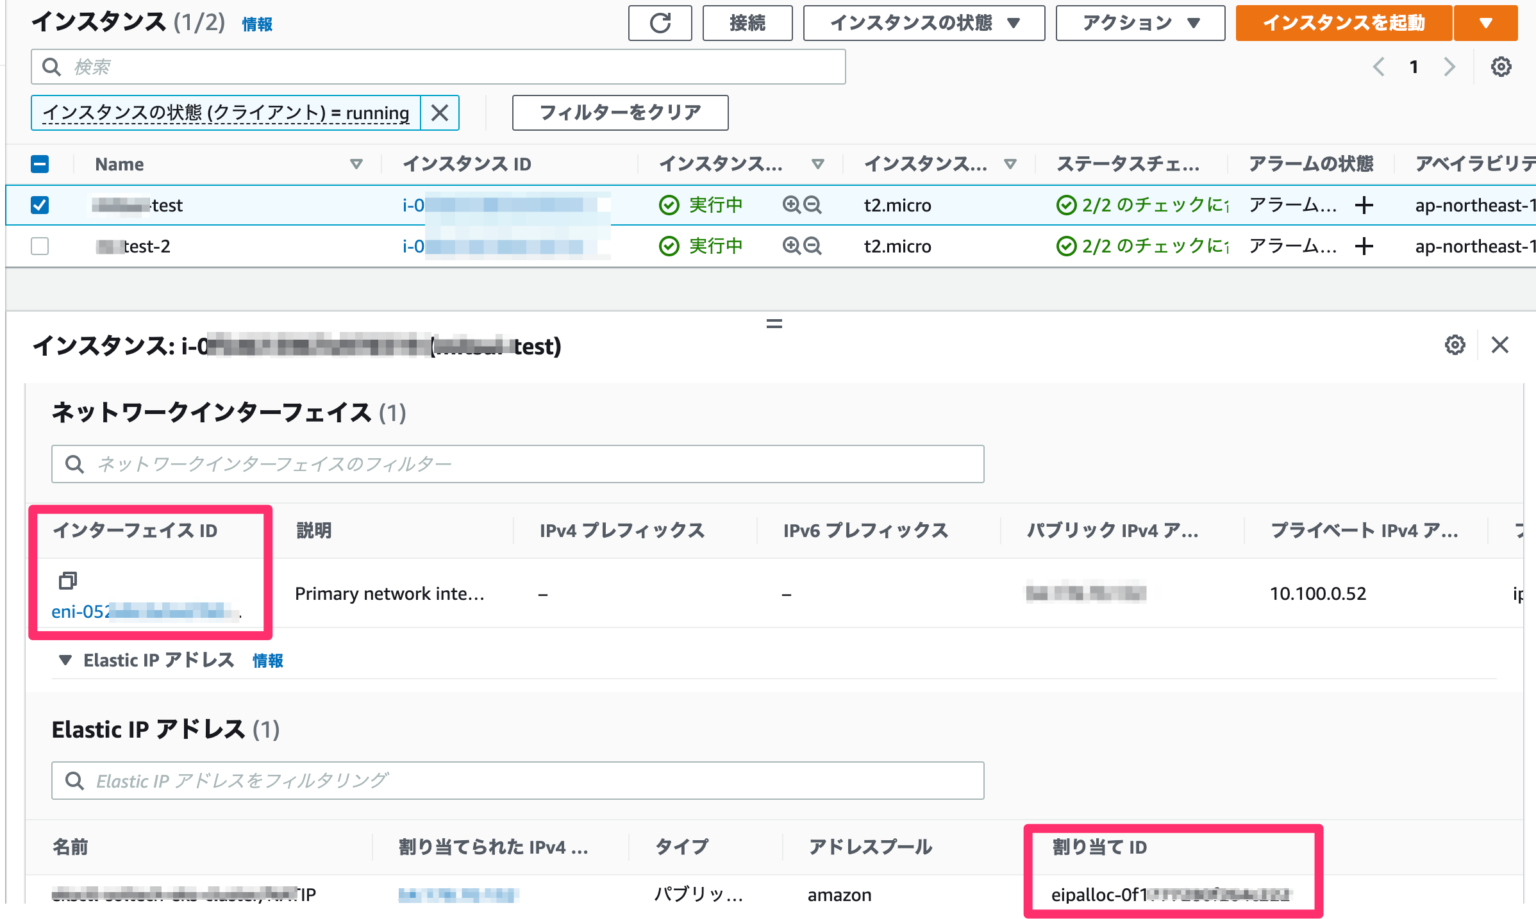1536x919 pixels.
Task: Open the Elastic IP 情報 help link
Action: click(268, 660)
